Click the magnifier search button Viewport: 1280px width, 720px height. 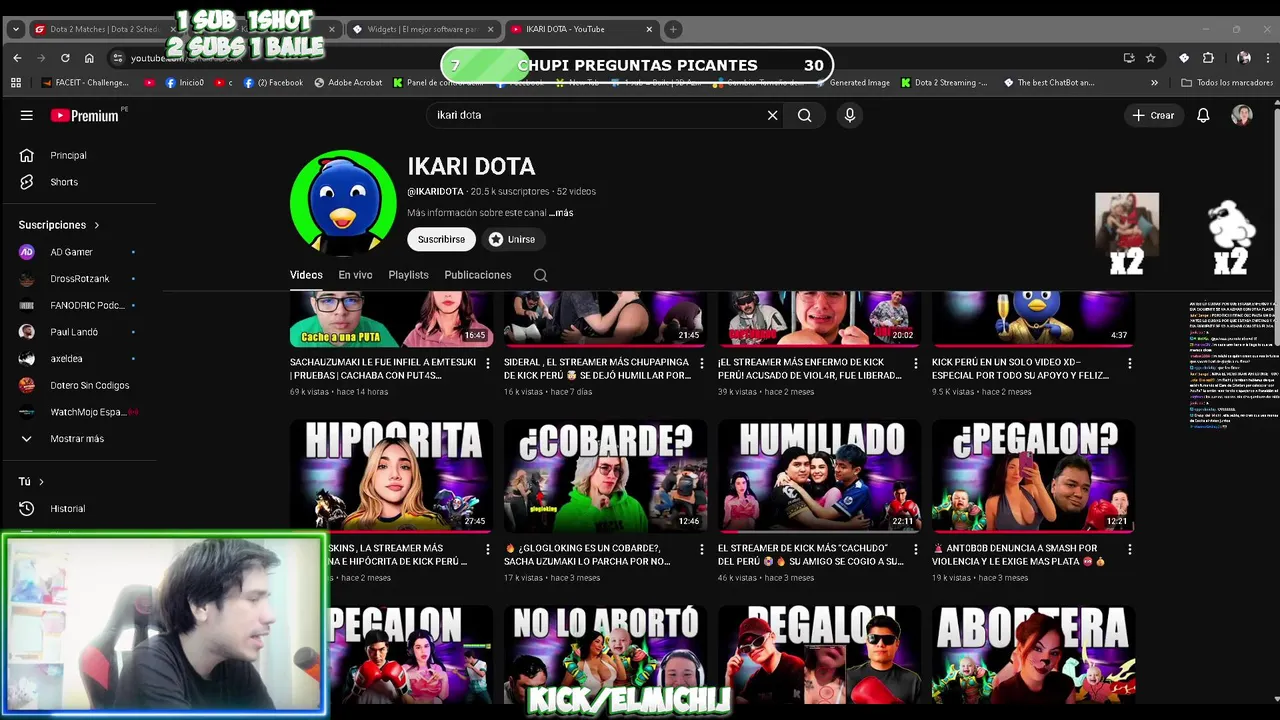point(804,115)
